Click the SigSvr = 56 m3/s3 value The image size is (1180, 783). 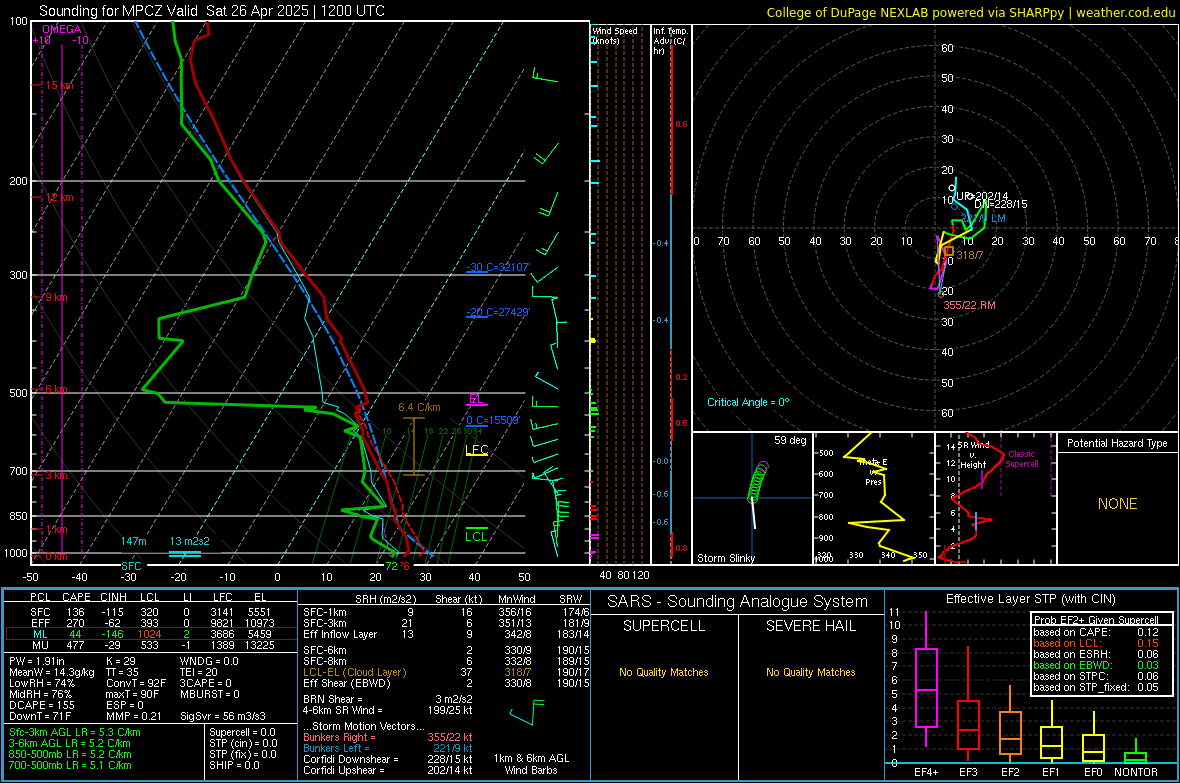click(x=221, y=716)
